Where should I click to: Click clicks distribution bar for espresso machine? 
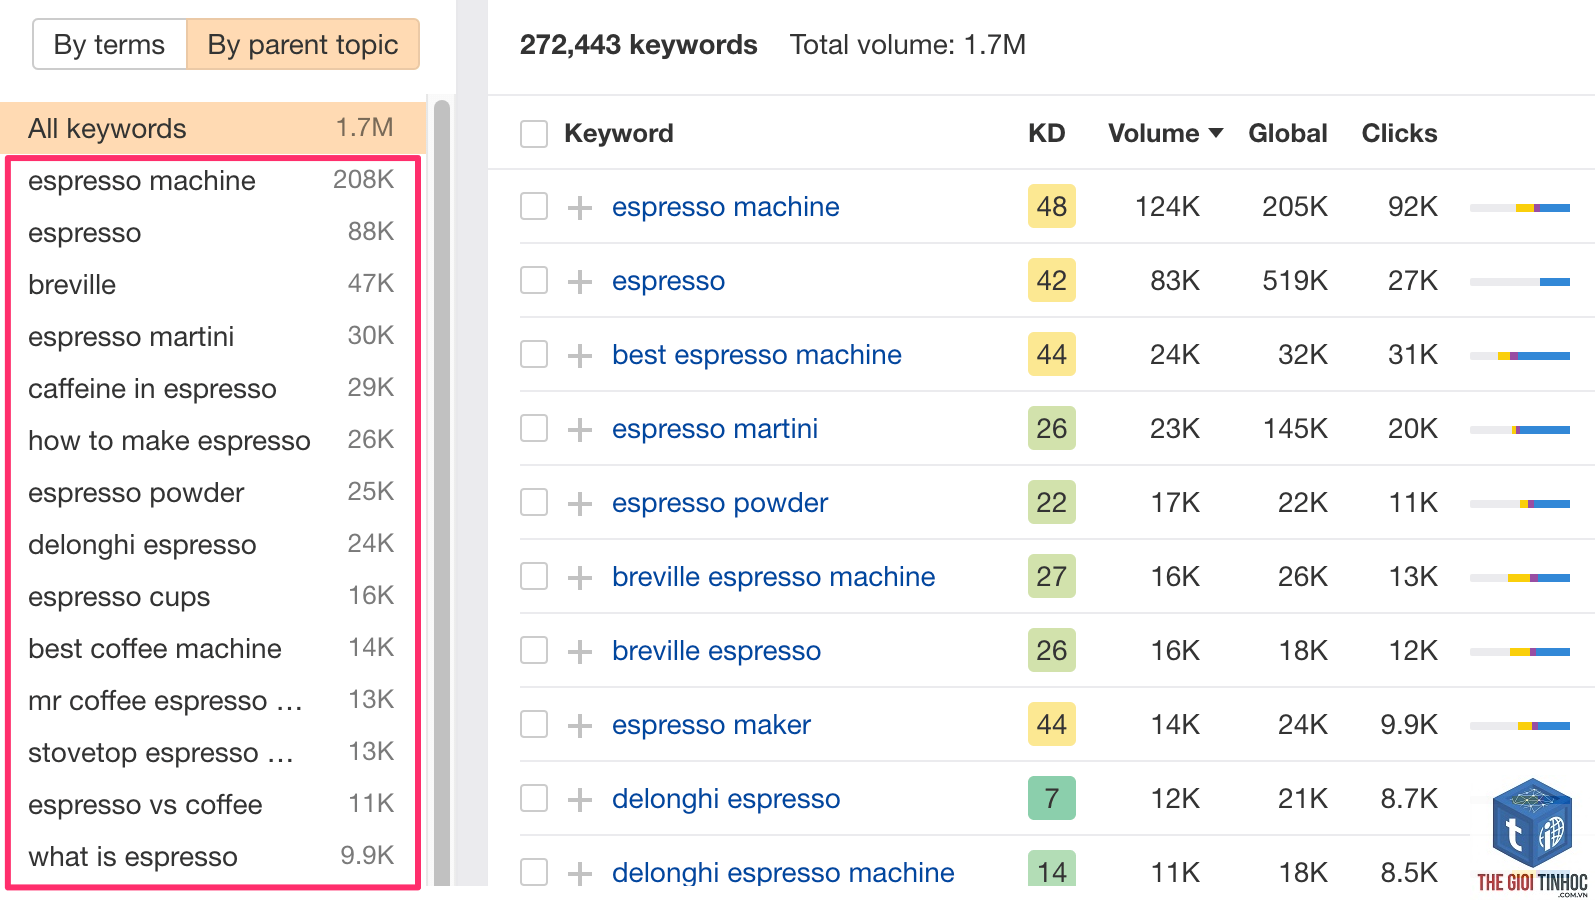point(1520,208)
